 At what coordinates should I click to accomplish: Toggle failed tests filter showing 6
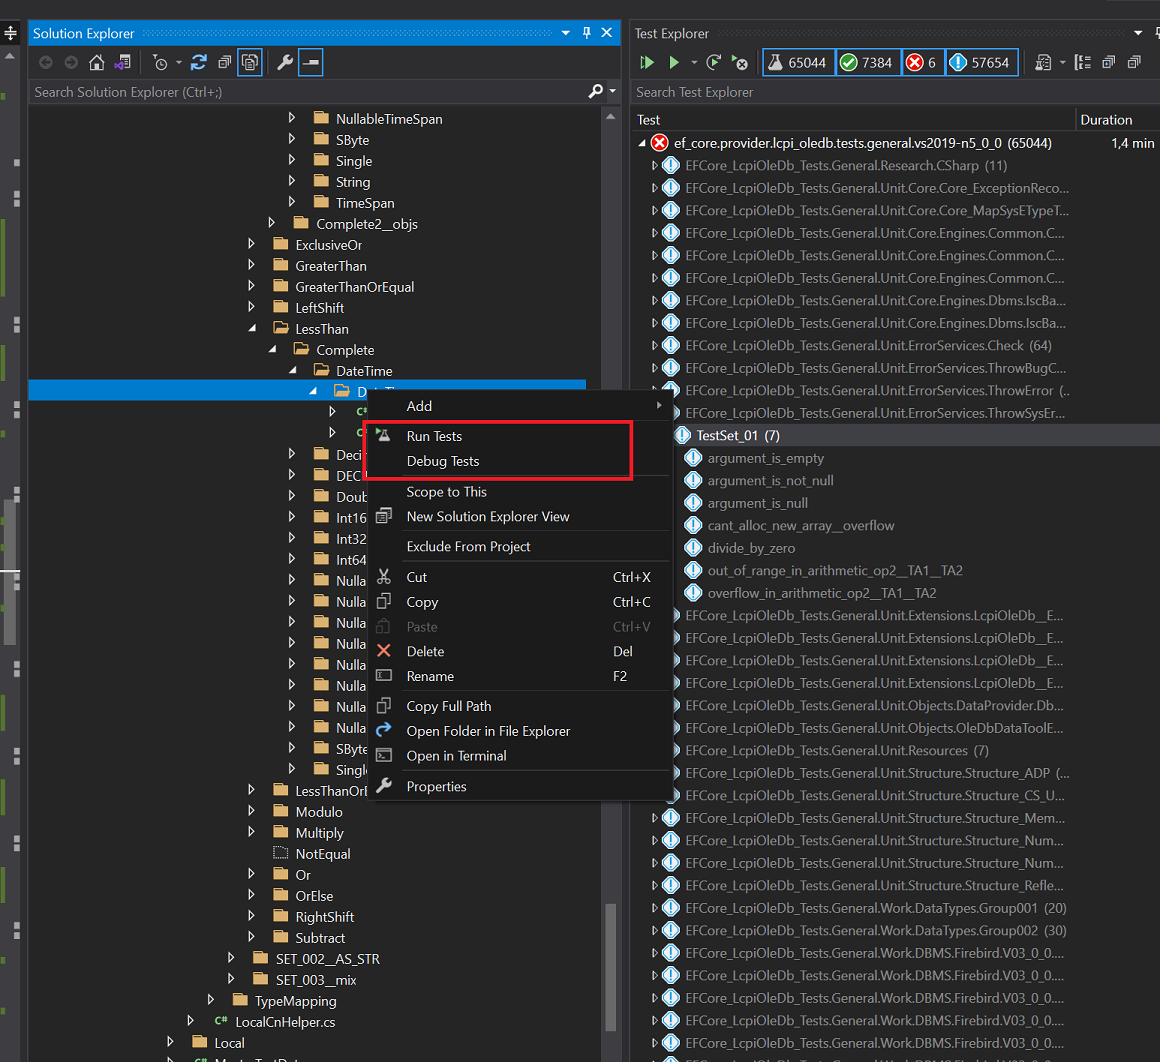tap(921, 63)
